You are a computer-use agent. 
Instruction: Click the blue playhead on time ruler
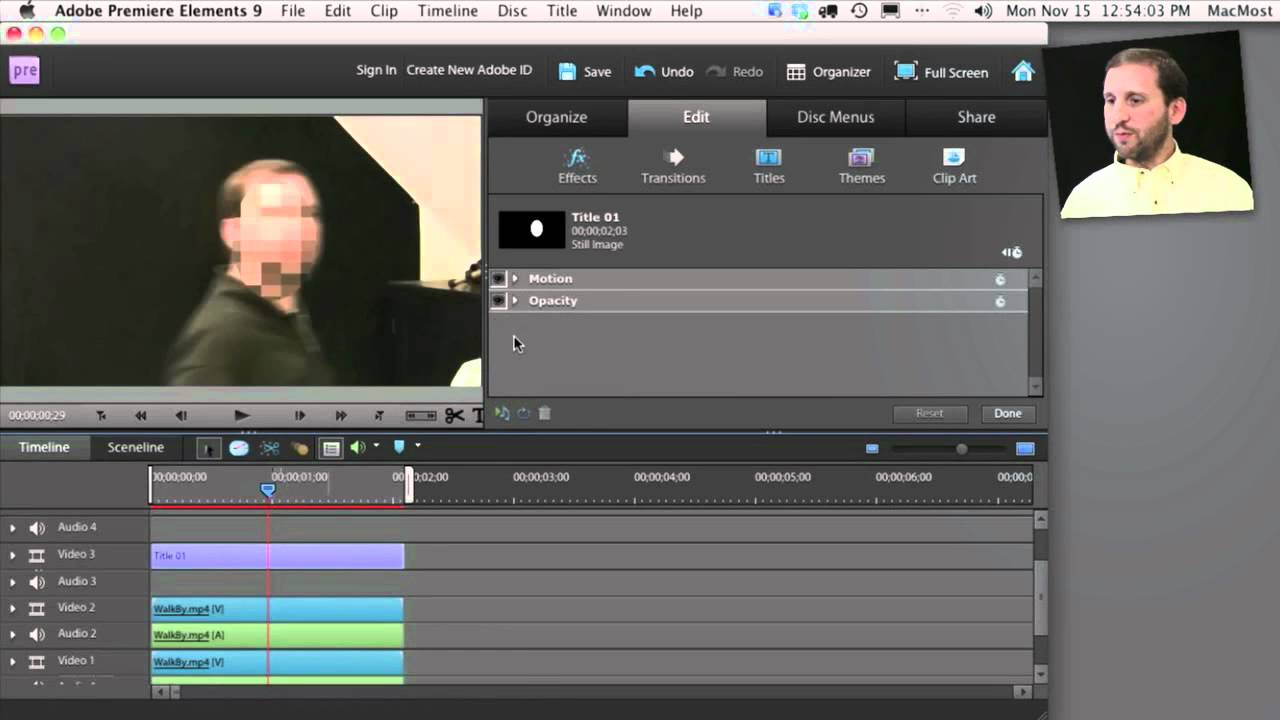click(268, 489)
